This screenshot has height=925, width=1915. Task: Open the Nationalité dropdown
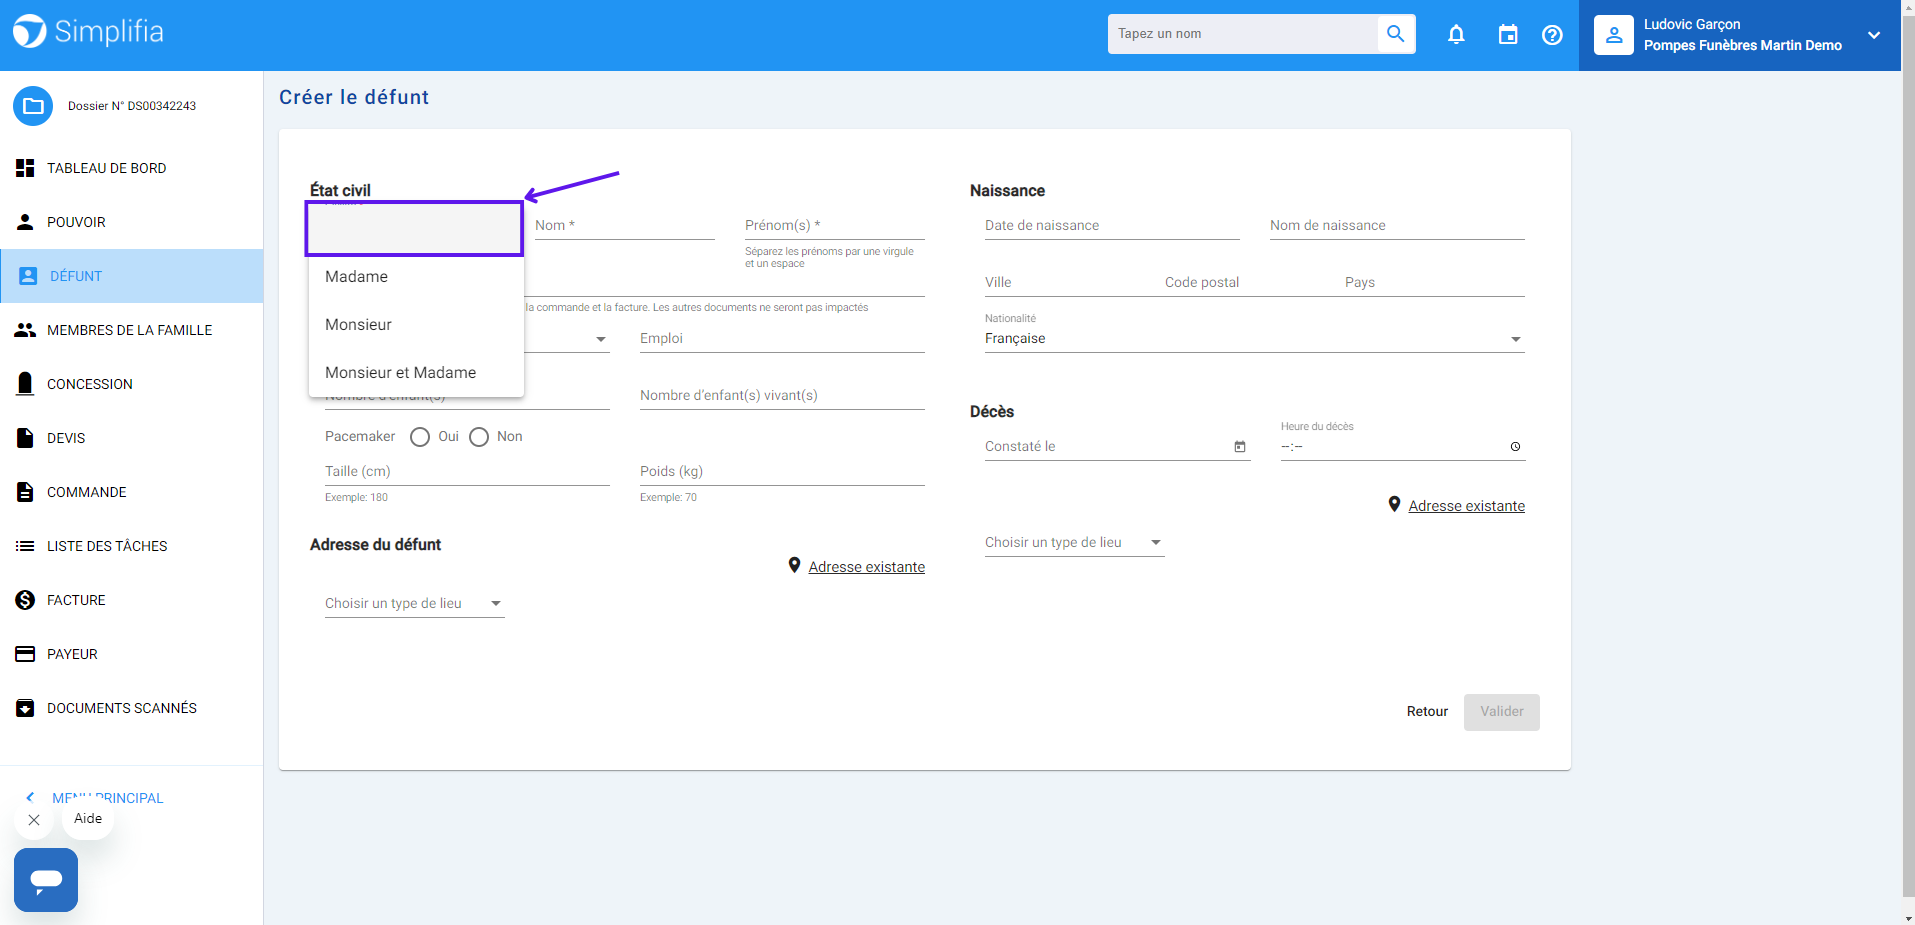pyautogui.click(x=1254, y=339)
